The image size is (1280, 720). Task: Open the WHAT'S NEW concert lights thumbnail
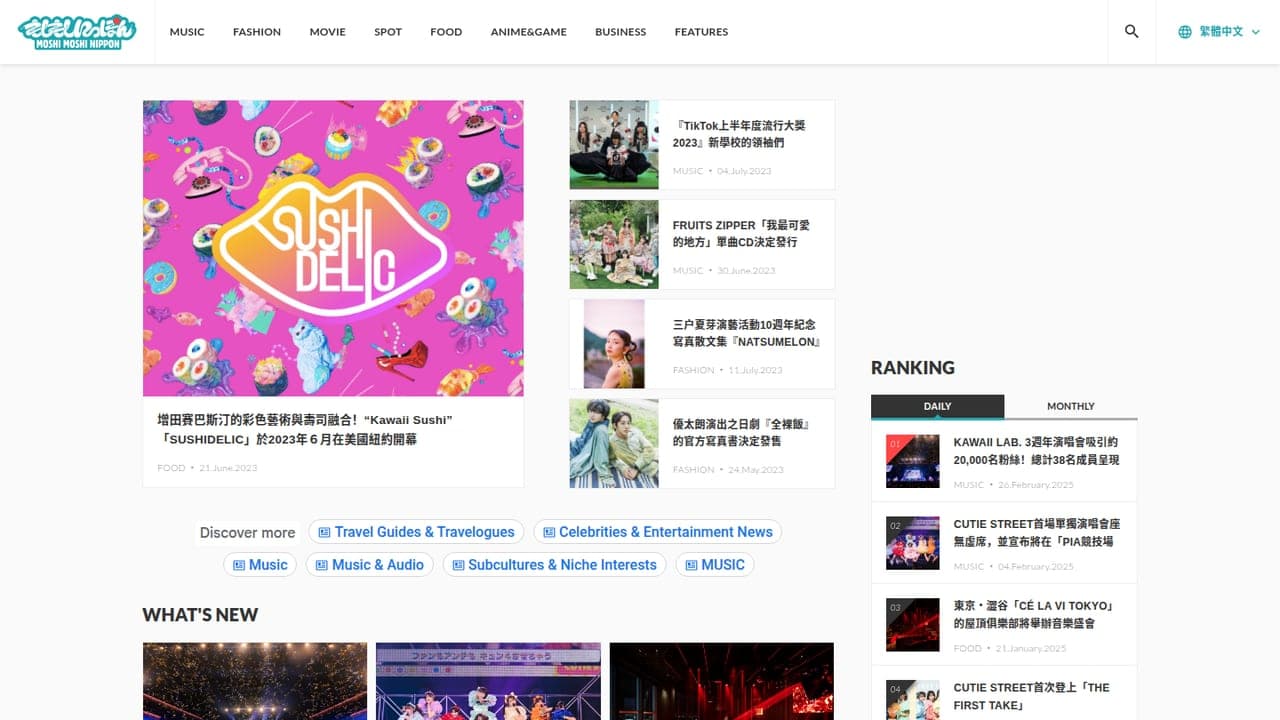point(255,682)
